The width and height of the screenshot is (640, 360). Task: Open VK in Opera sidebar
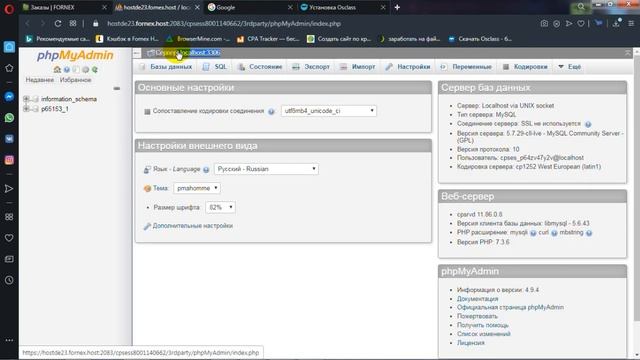coord(9,139)
